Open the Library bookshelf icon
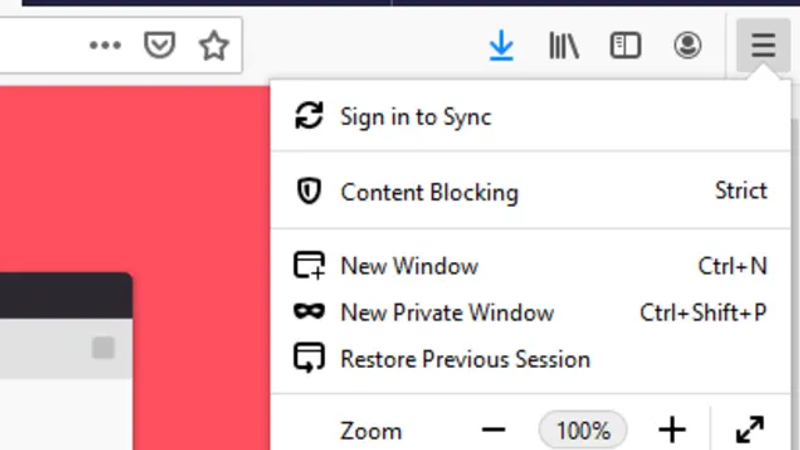The height and width of the screenshot is (450, 800). pos(564,46)
